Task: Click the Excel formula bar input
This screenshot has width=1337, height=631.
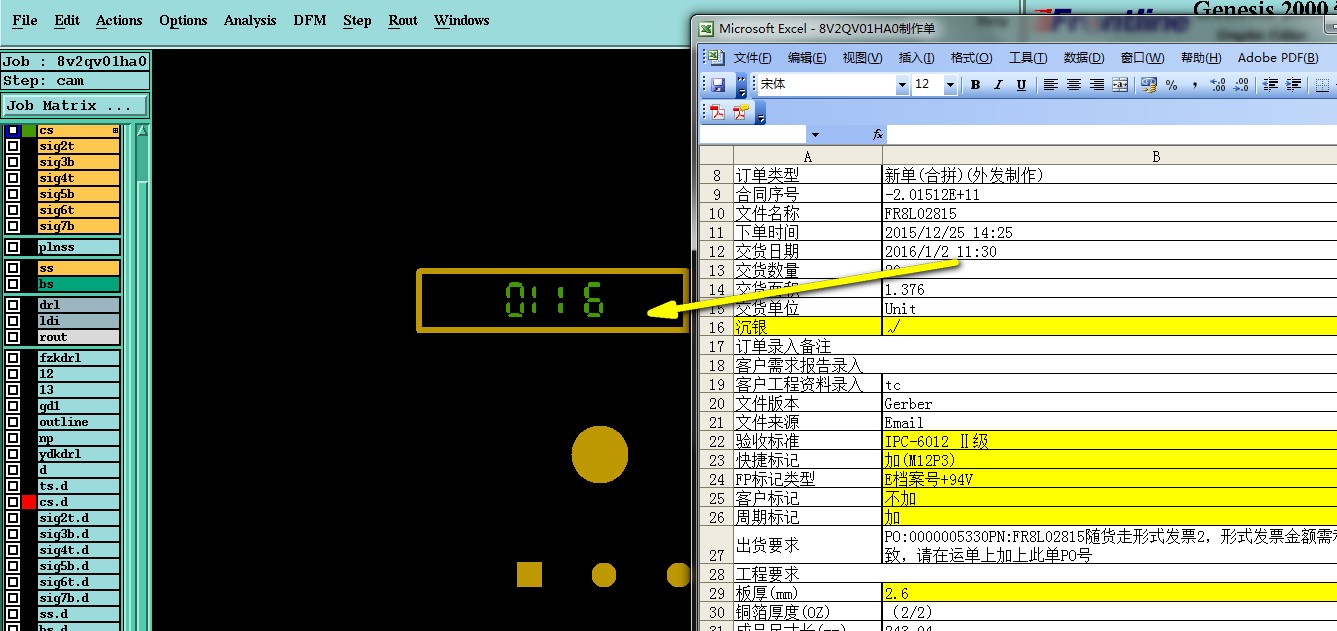Action: [1112, 135]
